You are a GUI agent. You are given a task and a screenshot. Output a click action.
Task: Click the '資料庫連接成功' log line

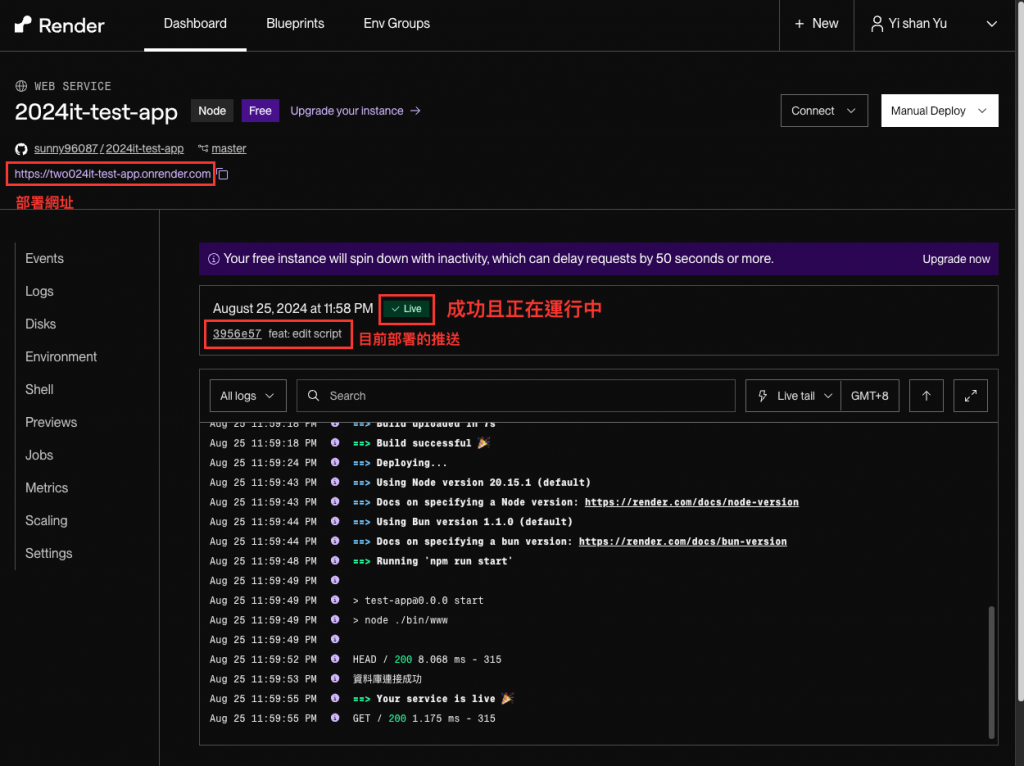click(387, 679)
